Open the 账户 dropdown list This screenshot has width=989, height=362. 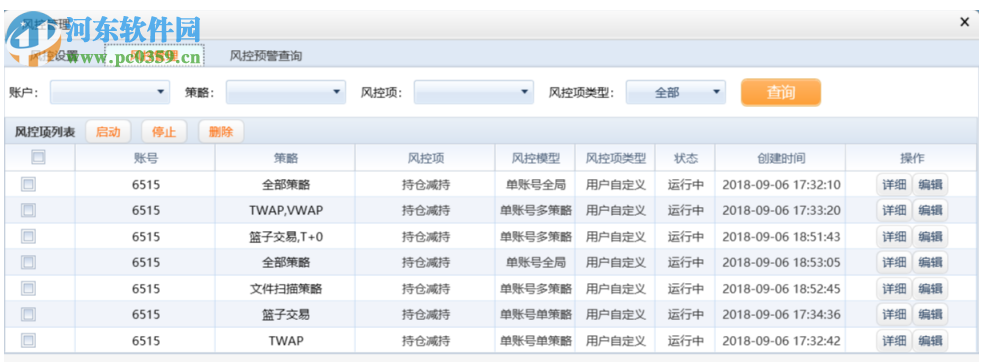110,92
